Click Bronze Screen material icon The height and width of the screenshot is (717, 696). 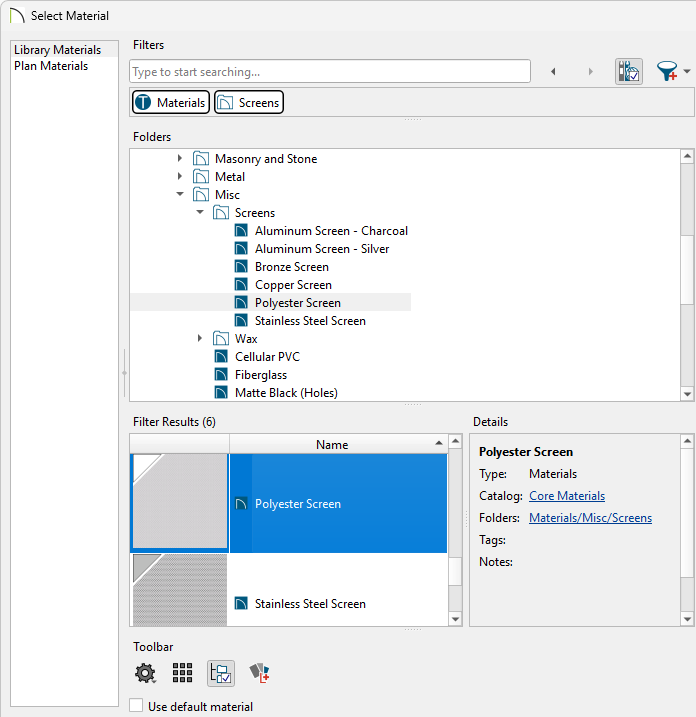tap(241, 267)
